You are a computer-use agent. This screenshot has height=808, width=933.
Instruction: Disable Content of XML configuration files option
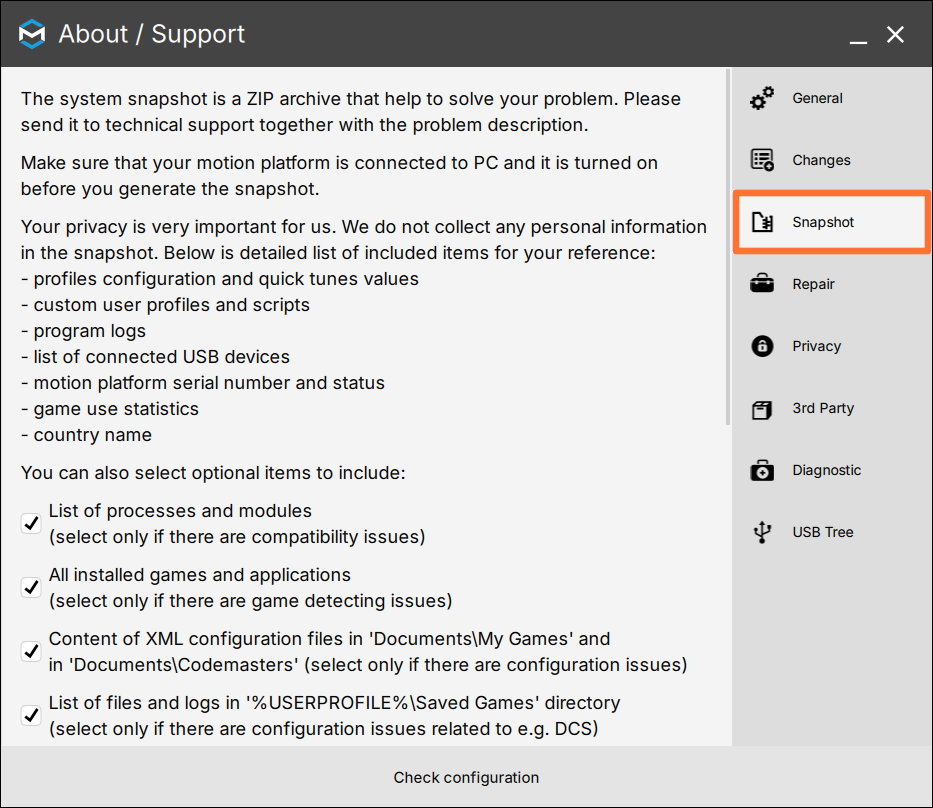tap(31, 652)
